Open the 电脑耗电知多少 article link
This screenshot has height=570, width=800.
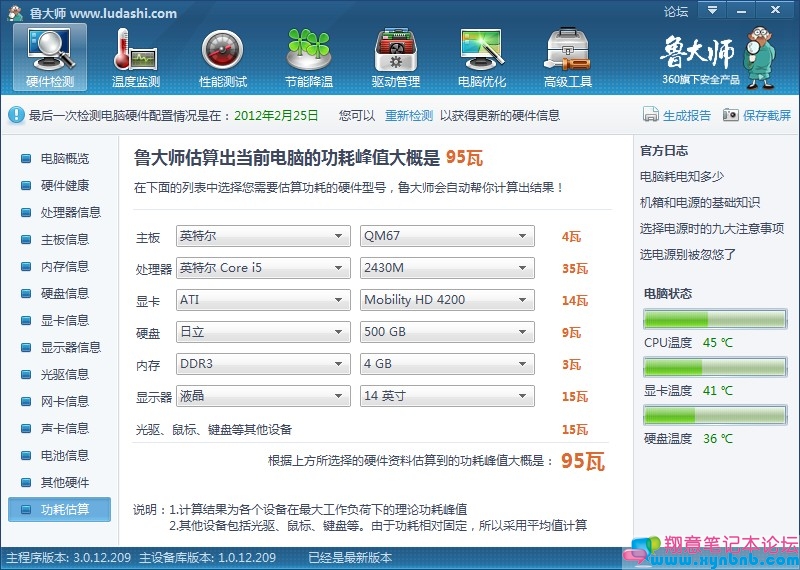[682, 177]
